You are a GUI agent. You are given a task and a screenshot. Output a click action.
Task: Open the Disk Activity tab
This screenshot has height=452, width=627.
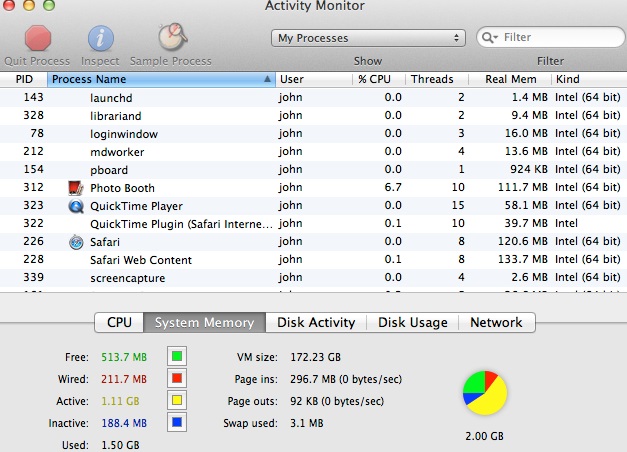click(x=316, y=322)
